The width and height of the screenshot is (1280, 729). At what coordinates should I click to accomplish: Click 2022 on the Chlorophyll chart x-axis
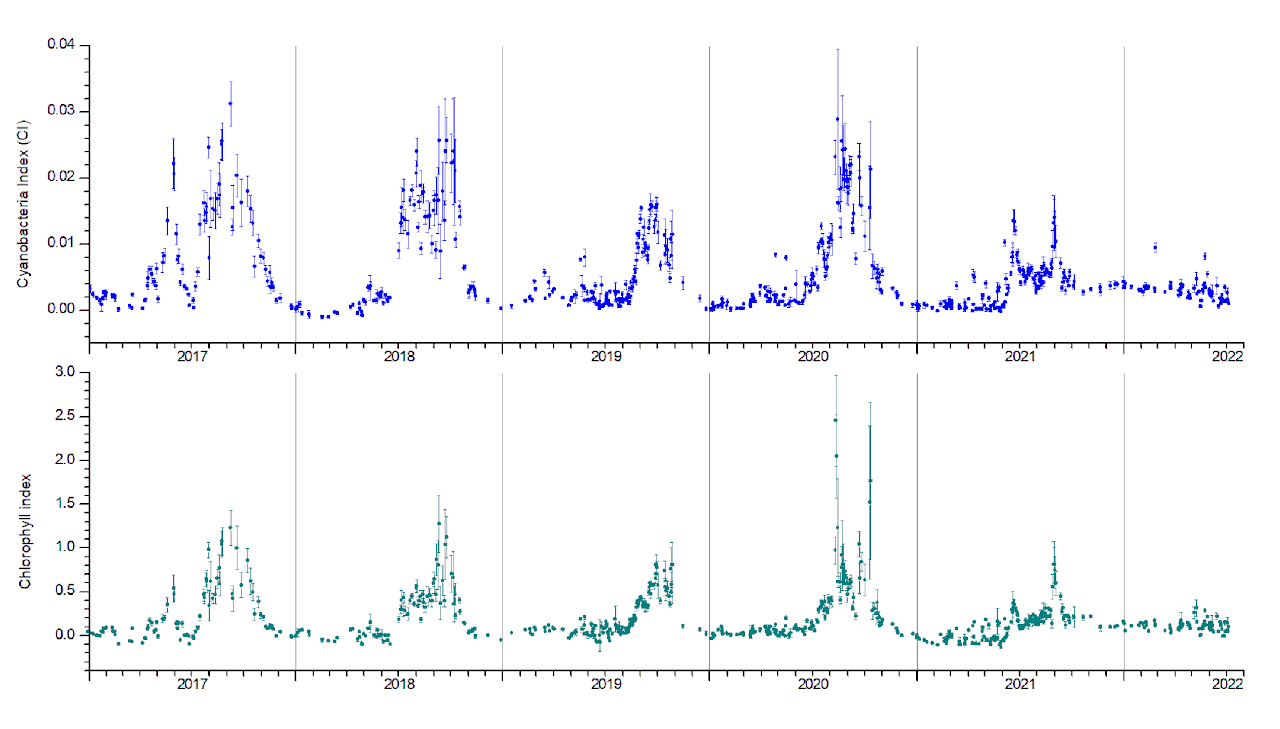pos(1227,685)
